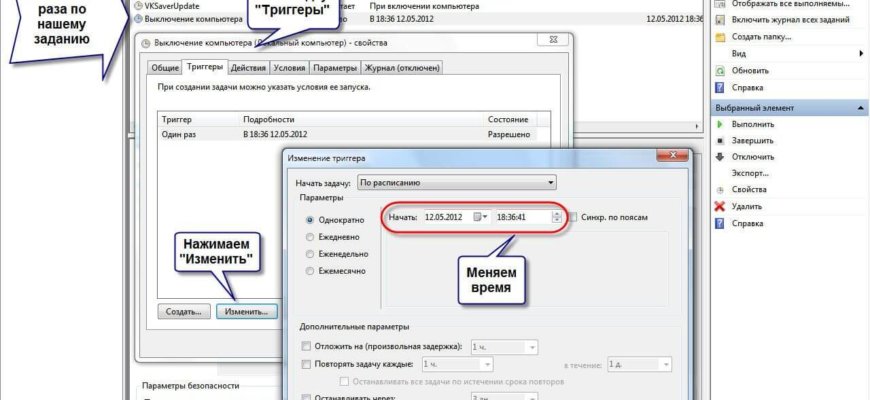870x400 pixels.
Task: Check the Останавливать через checkbox
Action: pyautogui.click(x=306, y=397)
